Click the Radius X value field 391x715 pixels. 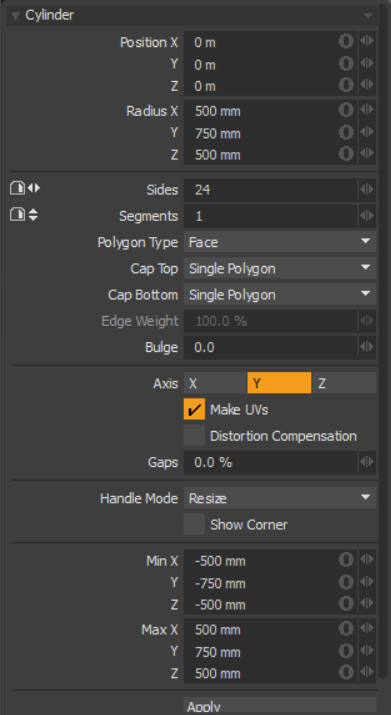coord(260,111)
